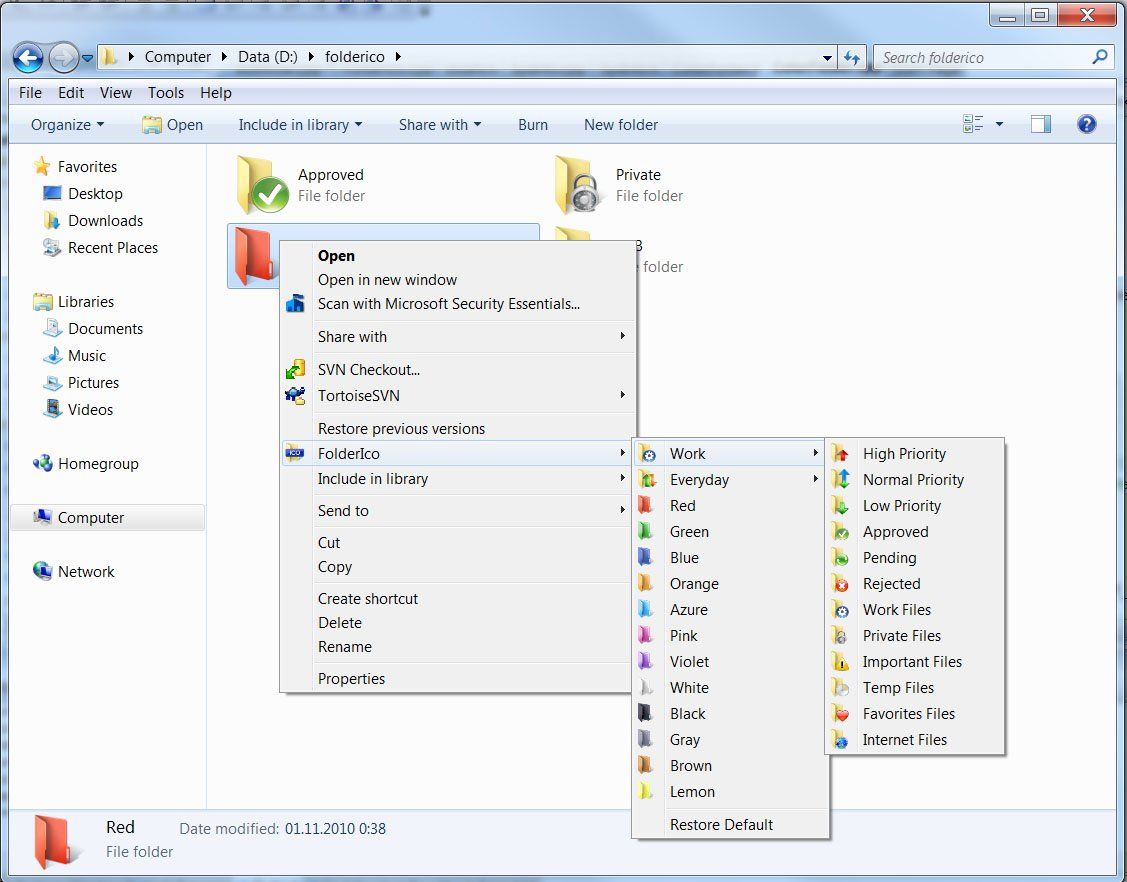Viewport: 1127px width, 882px height.
Task: Choose the Pending folder icon
Action: (x=889, y=557)
